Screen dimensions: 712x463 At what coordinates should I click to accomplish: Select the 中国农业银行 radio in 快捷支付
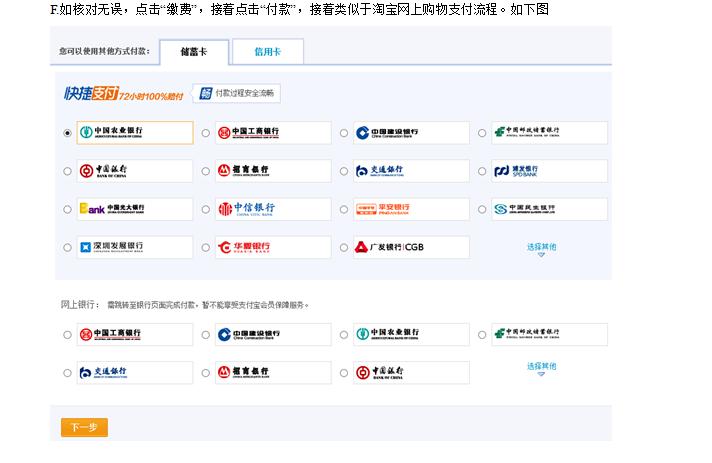point(67,133)
